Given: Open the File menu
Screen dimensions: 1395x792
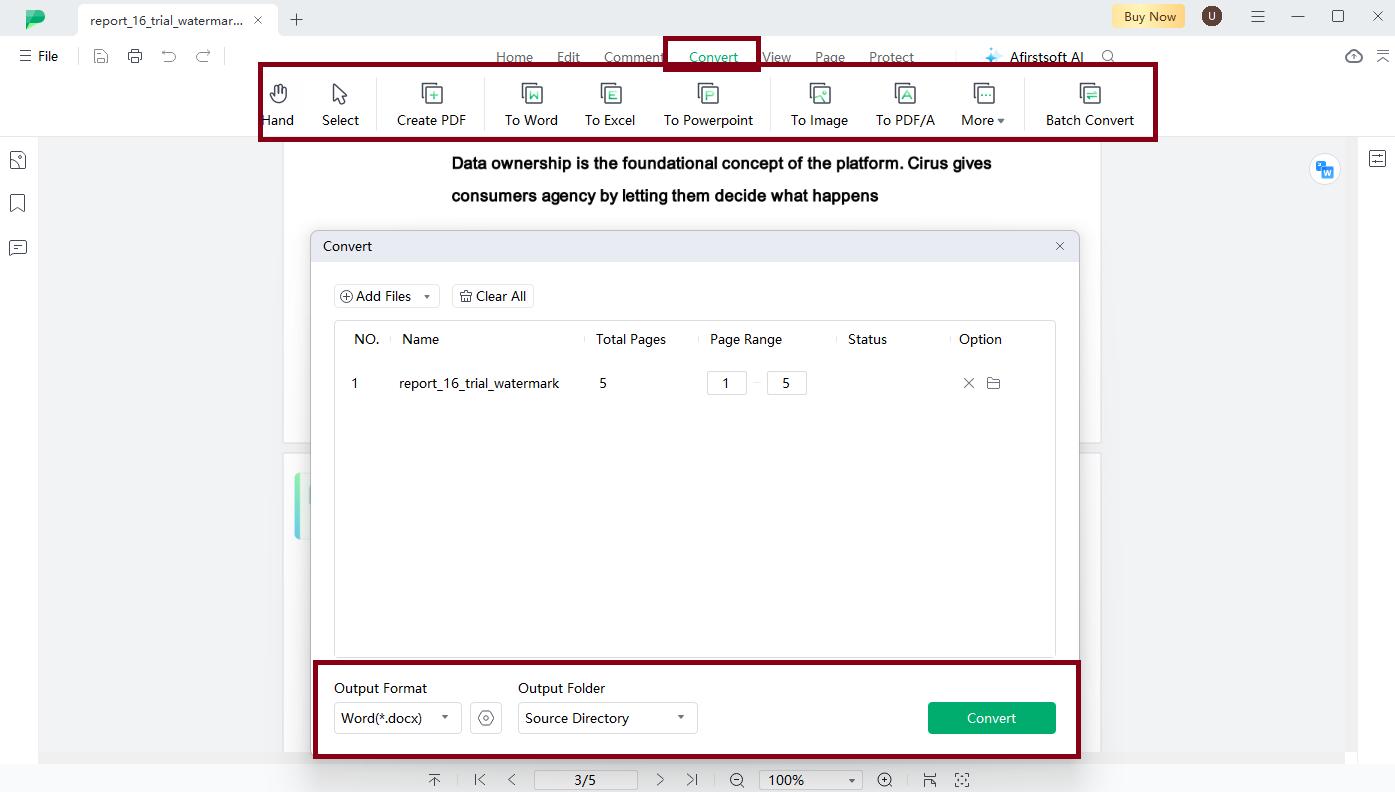Looking at the screenshot, I should pyautogui.click(x=39, y=56).
